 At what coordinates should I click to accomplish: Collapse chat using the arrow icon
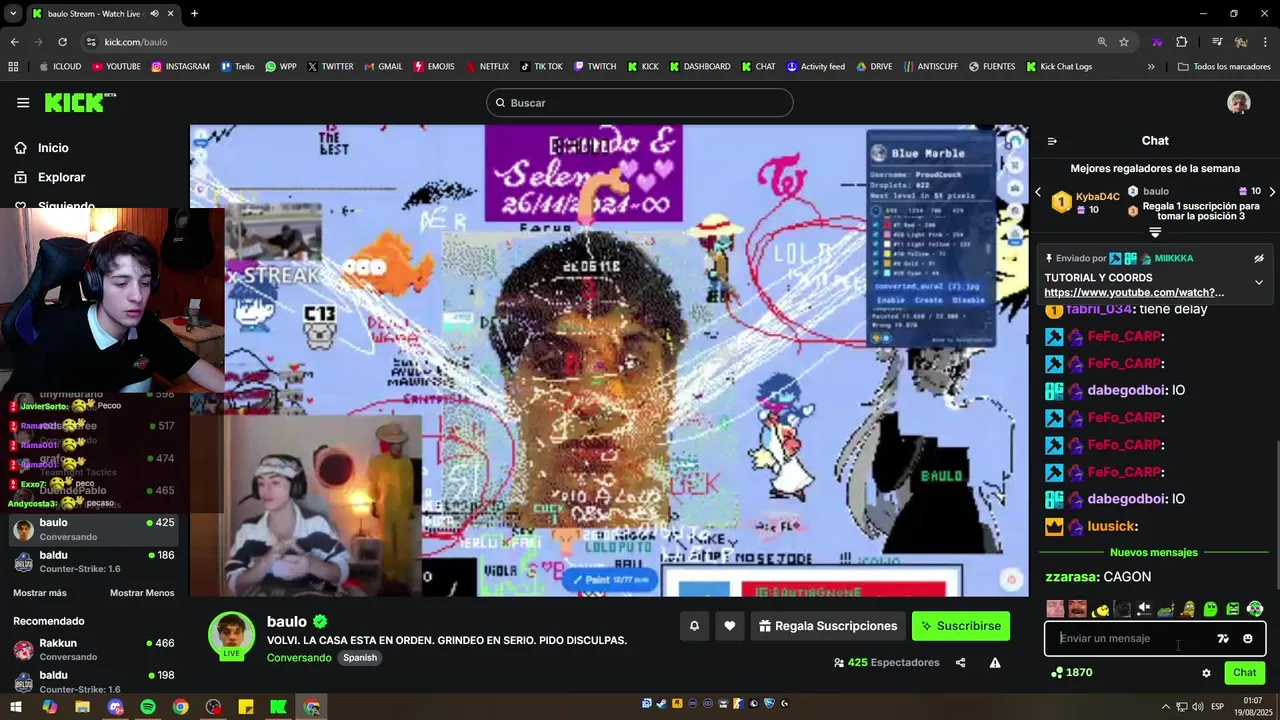pyautogui.click(x=1052, y=141)
